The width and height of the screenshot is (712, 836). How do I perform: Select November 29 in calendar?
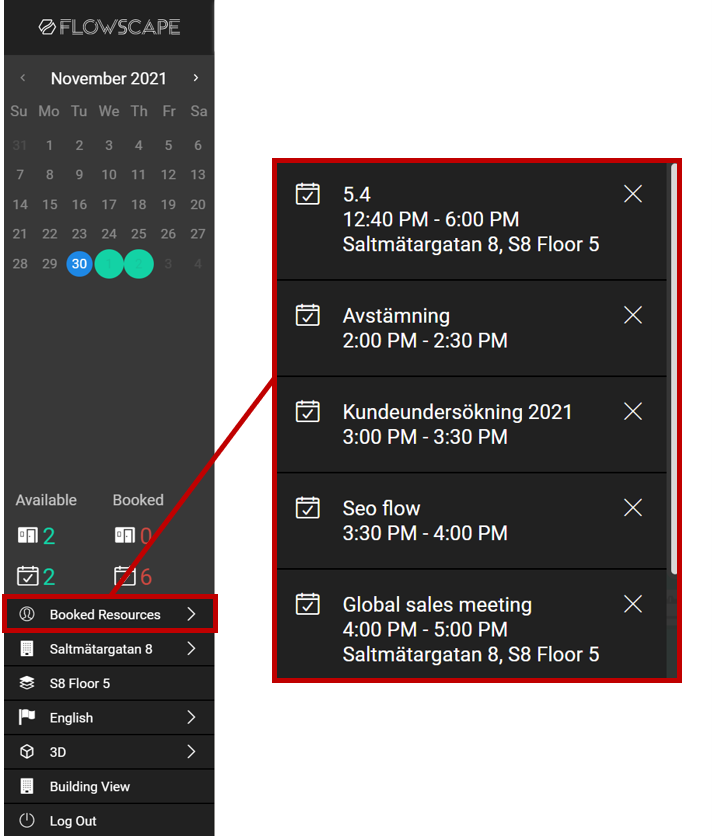[50, 263]
